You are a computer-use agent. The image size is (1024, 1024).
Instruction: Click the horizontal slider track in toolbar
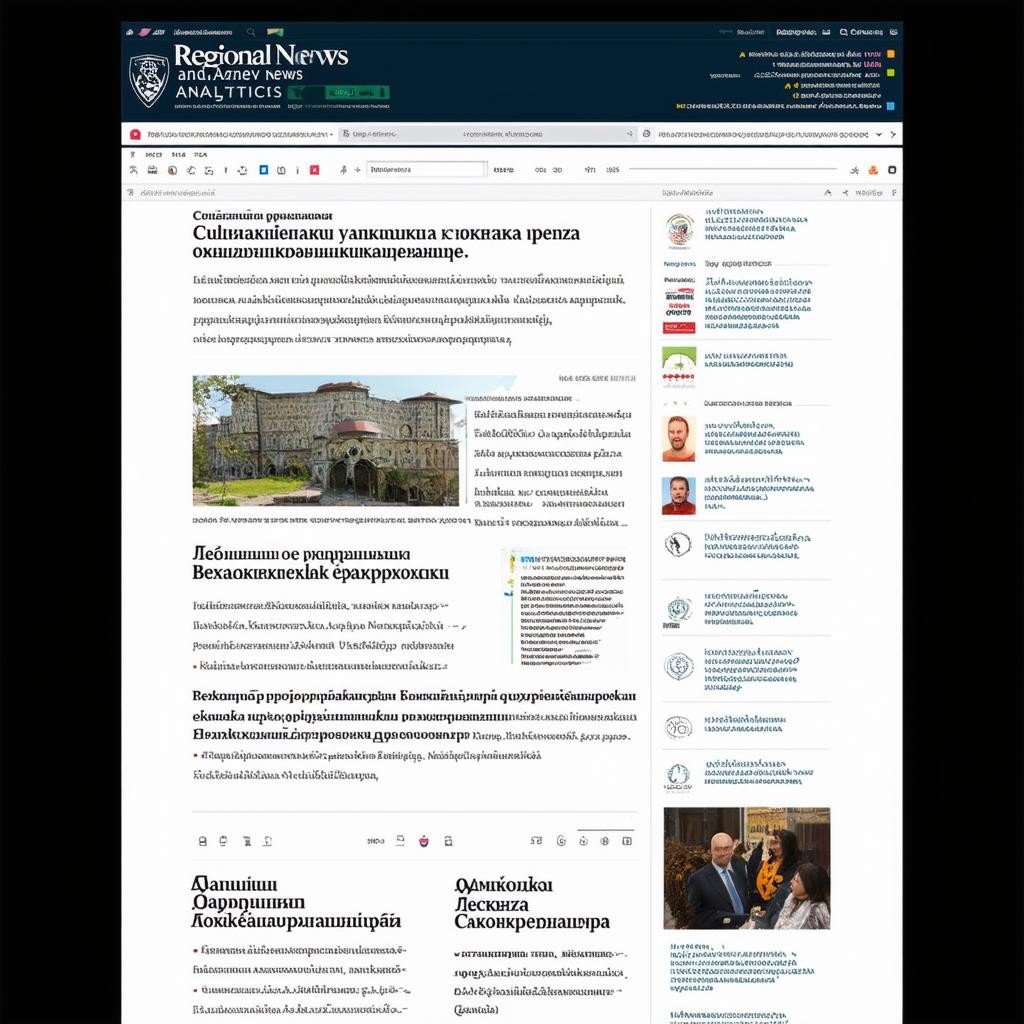point(730,169)
